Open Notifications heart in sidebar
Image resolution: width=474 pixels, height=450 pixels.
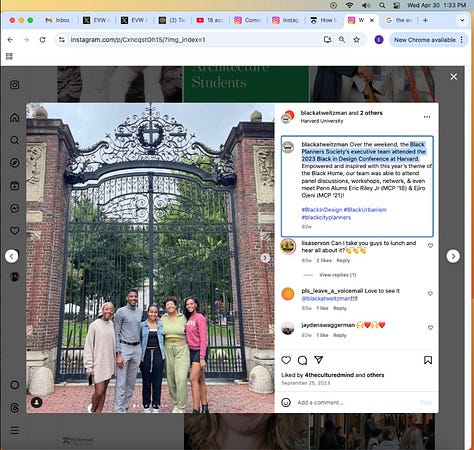14,230
